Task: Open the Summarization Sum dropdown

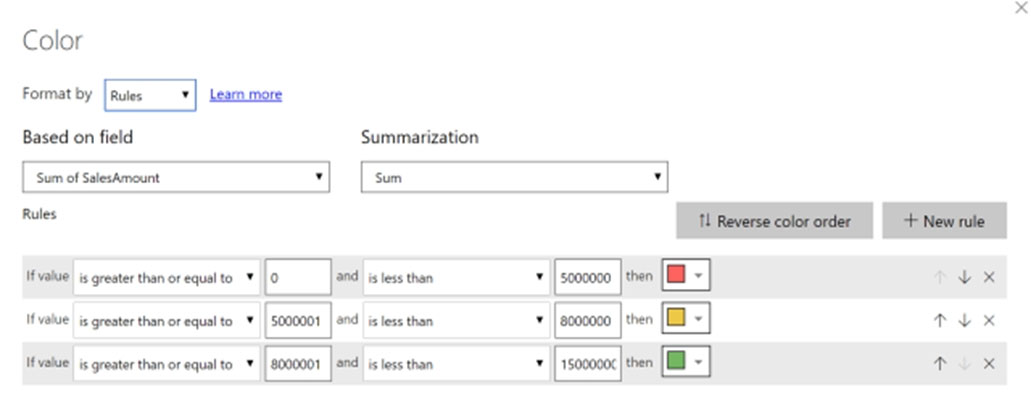Action: pos(514,177)
